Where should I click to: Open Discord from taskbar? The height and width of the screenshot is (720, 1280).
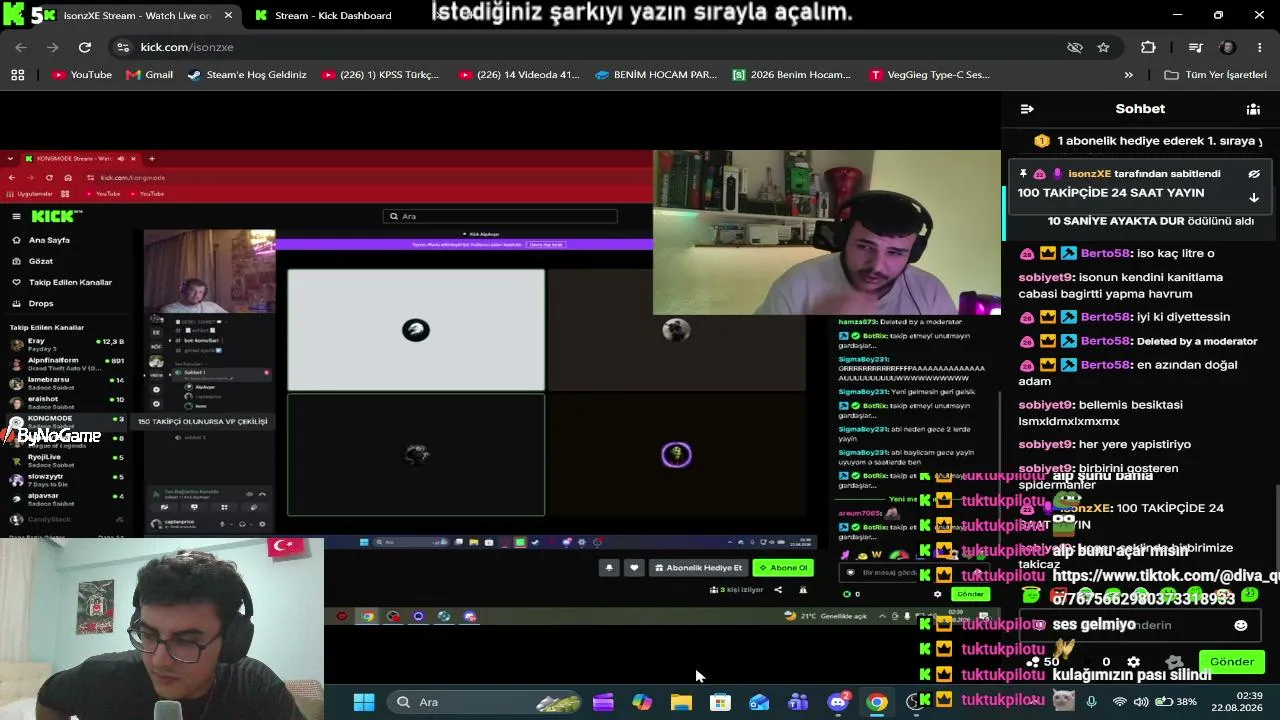coord(838,702)
